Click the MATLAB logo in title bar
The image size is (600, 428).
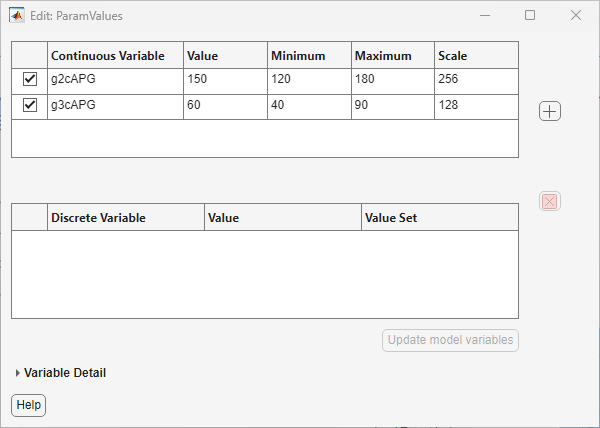[17, 16]
